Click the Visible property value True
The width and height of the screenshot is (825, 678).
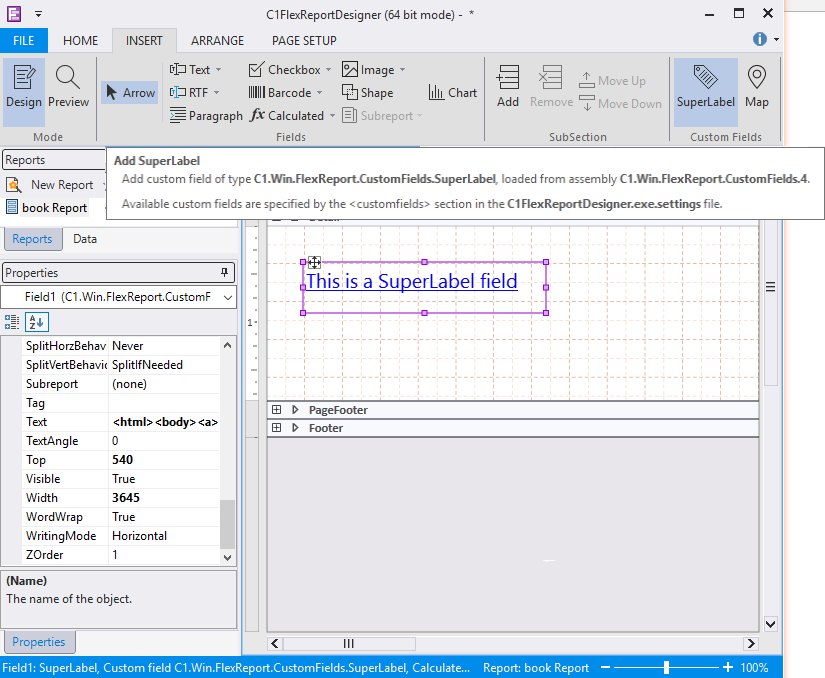[164, 479]
